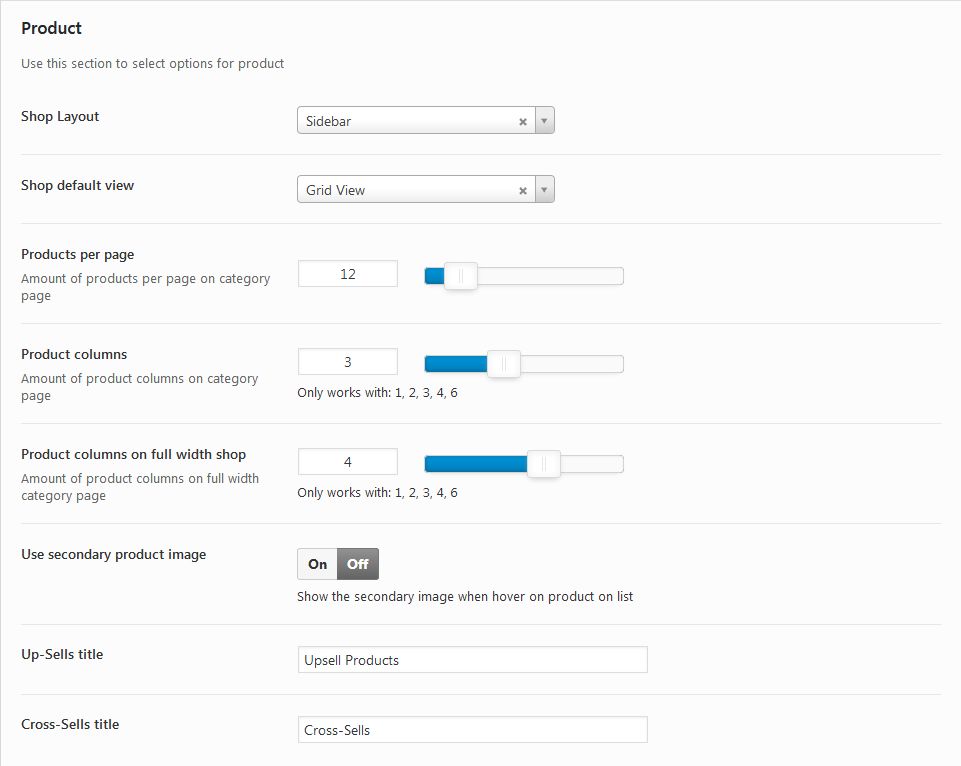Click full width shop columns slider handle
This screenshot has height=766, width=961.
[x=544, y=464]
